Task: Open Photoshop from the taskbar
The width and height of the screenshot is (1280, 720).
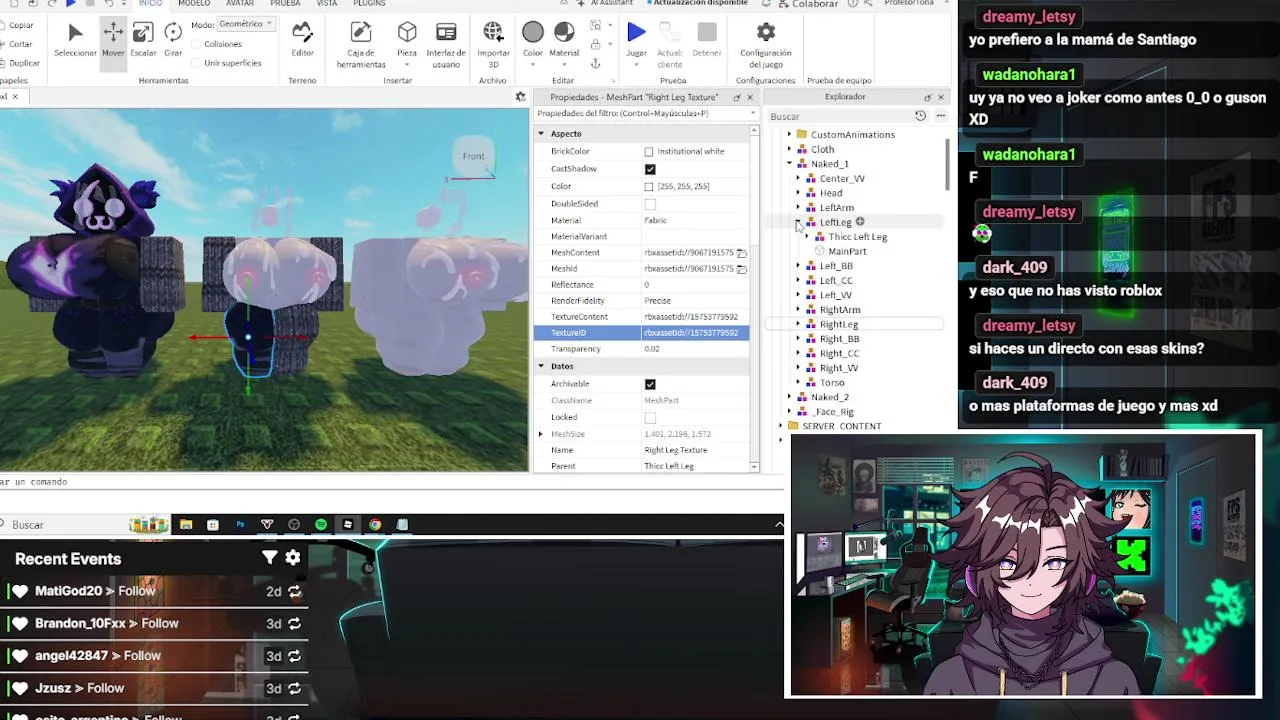Action: 240,524
